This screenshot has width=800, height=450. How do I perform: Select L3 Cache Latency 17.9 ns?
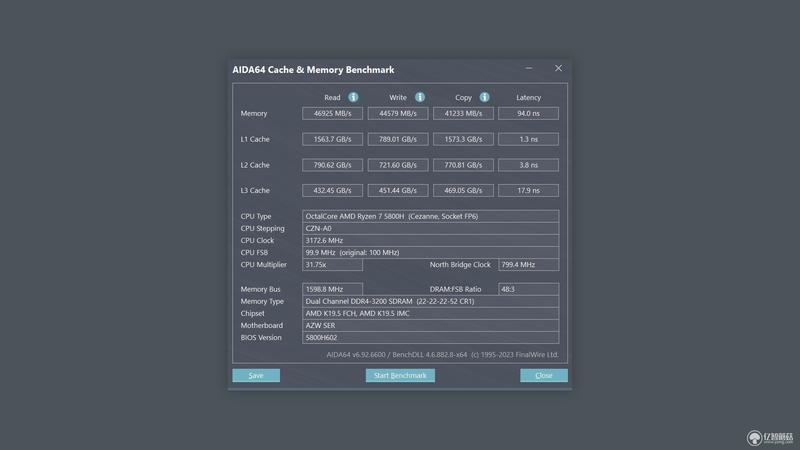[x=529, y=190]
